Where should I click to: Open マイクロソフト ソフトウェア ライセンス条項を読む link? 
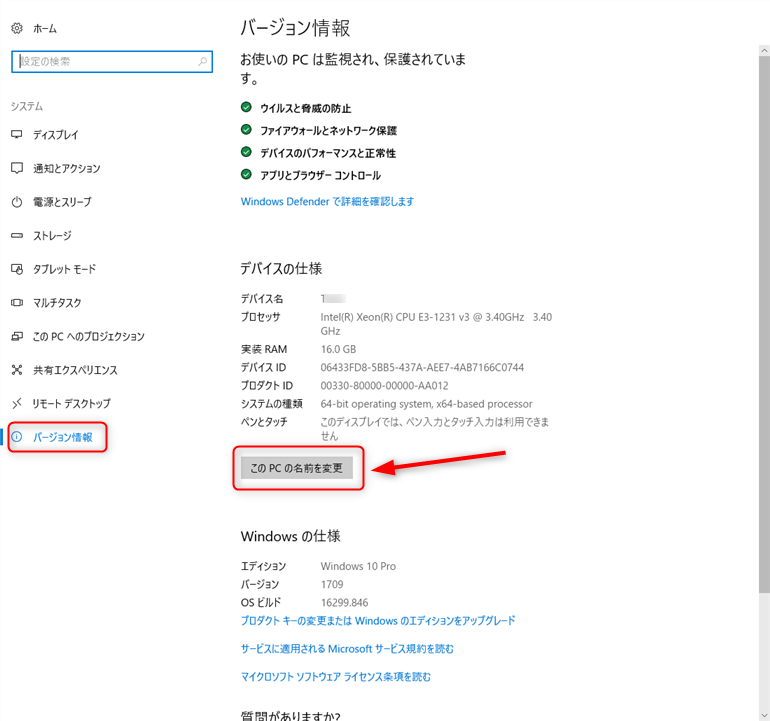336,677
